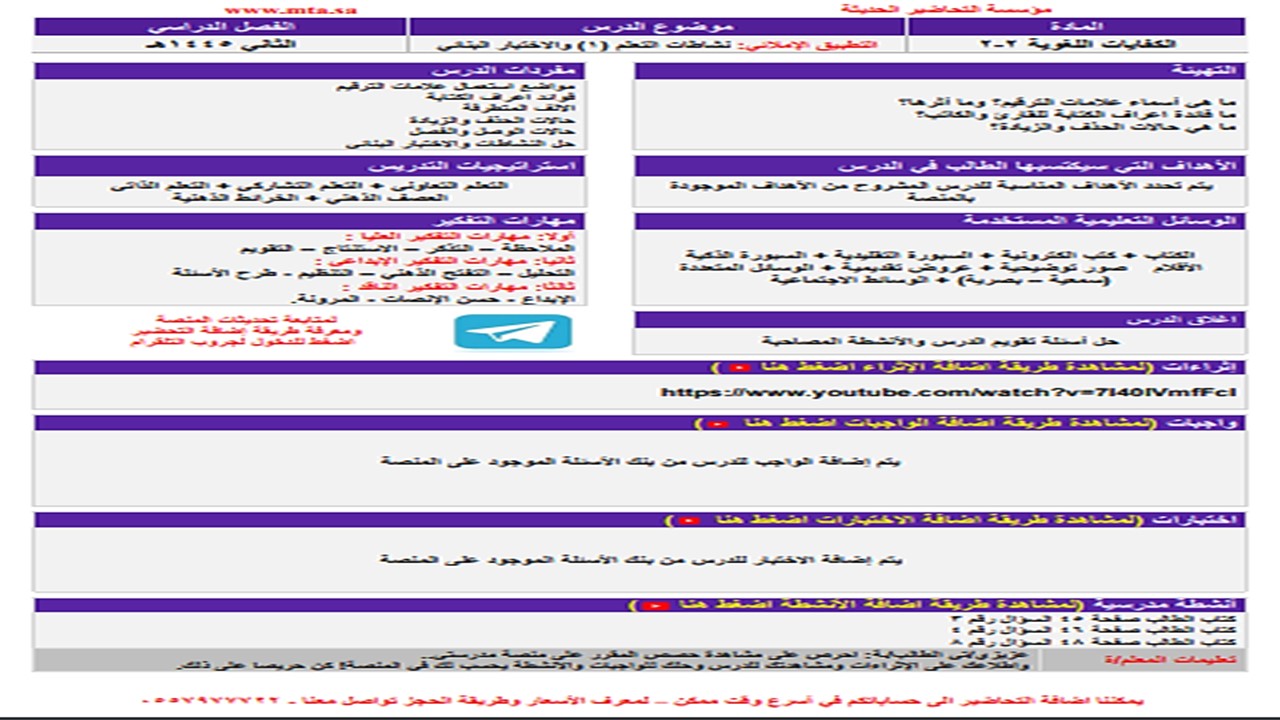Click the مهارات التفكير section header
The height and width of the screenshot is (720, 1280).
tap(311, 221)
